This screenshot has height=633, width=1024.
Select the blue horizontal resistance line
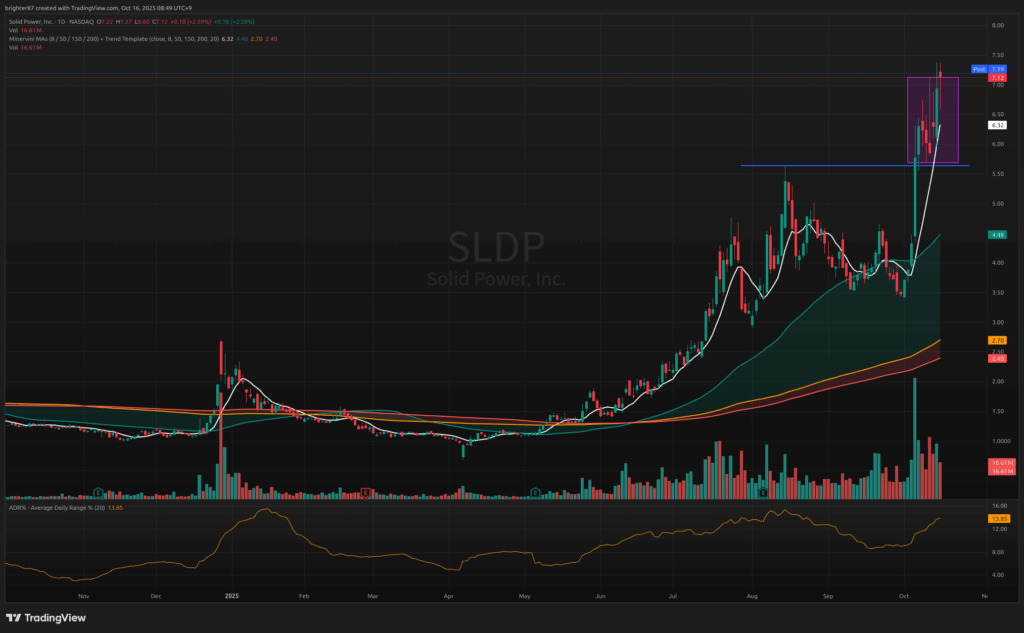(800, 165)
